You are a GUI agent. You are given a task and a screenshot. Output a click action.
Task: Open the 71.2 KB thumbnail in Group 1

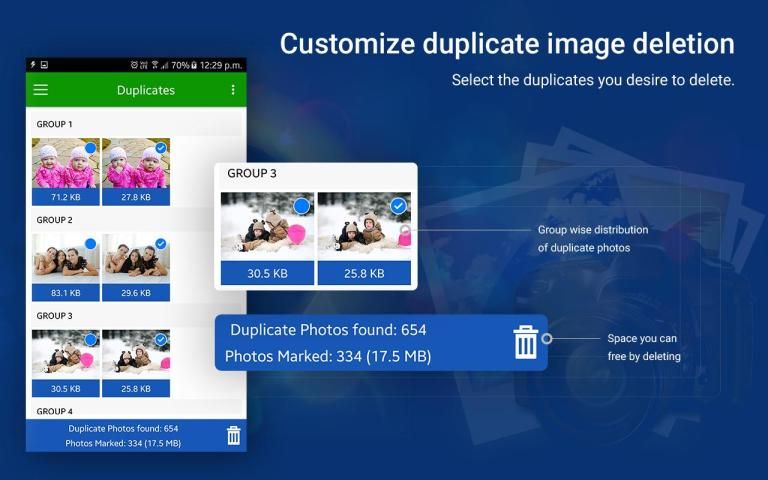pyautogui.click(x=62, y=167)
